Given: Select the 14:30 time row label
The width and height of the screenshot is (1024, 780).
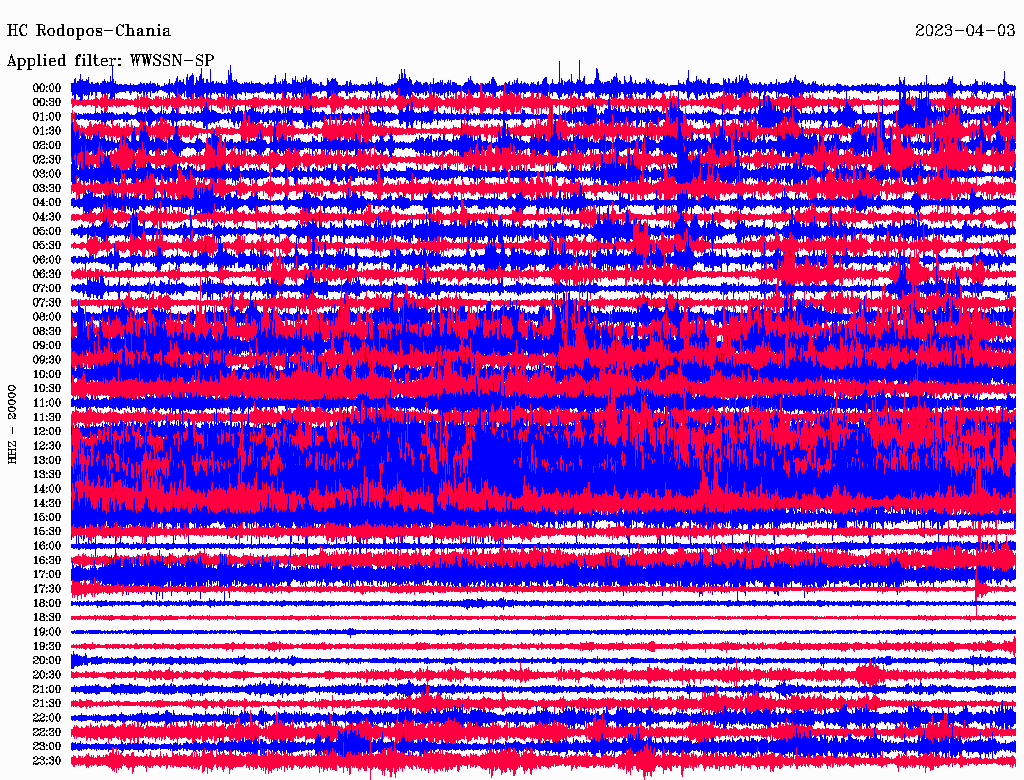Looking at the screenshot, I should (x=47, y=503).
